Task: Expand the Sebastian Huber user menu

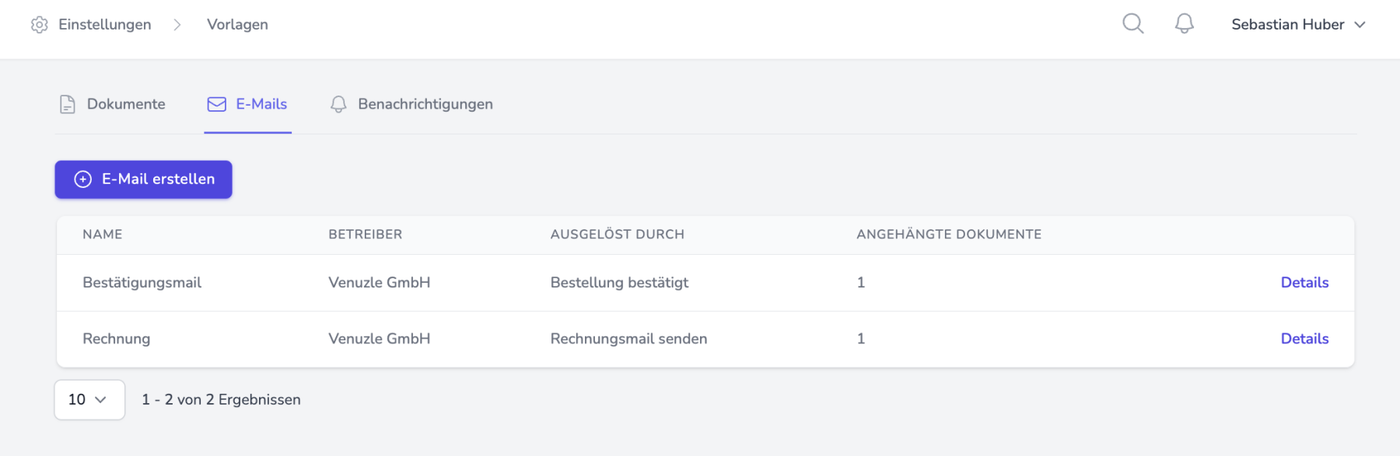Action: pos(1298,25)
